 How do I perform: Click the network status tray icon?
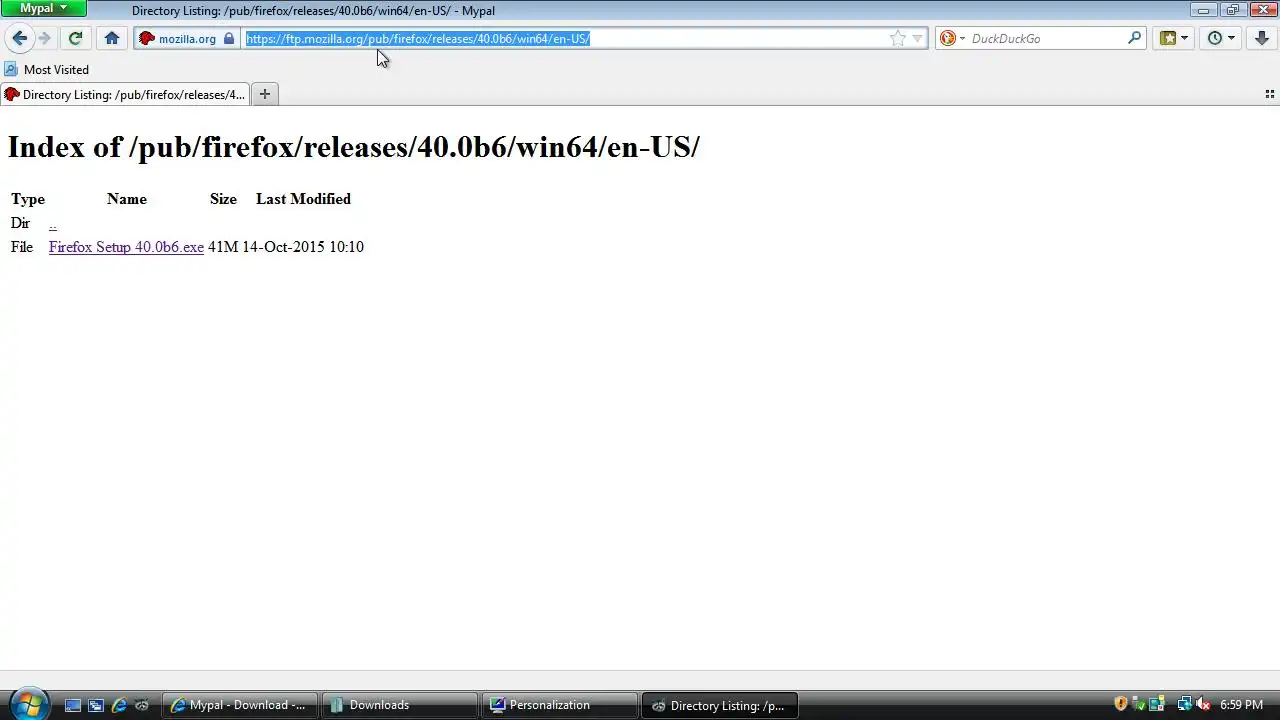(x=1184, y=704)
